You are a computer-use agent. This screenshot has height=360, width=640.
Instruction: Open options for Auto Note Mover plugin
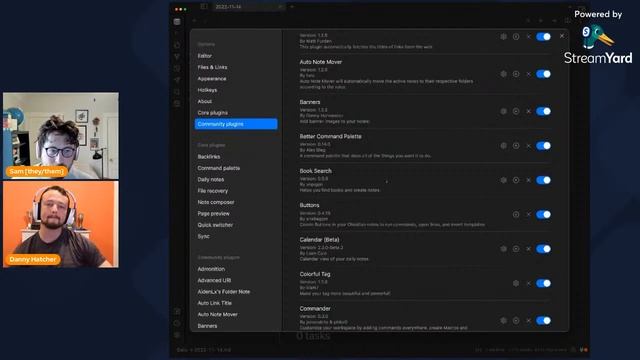click(504, 74)
